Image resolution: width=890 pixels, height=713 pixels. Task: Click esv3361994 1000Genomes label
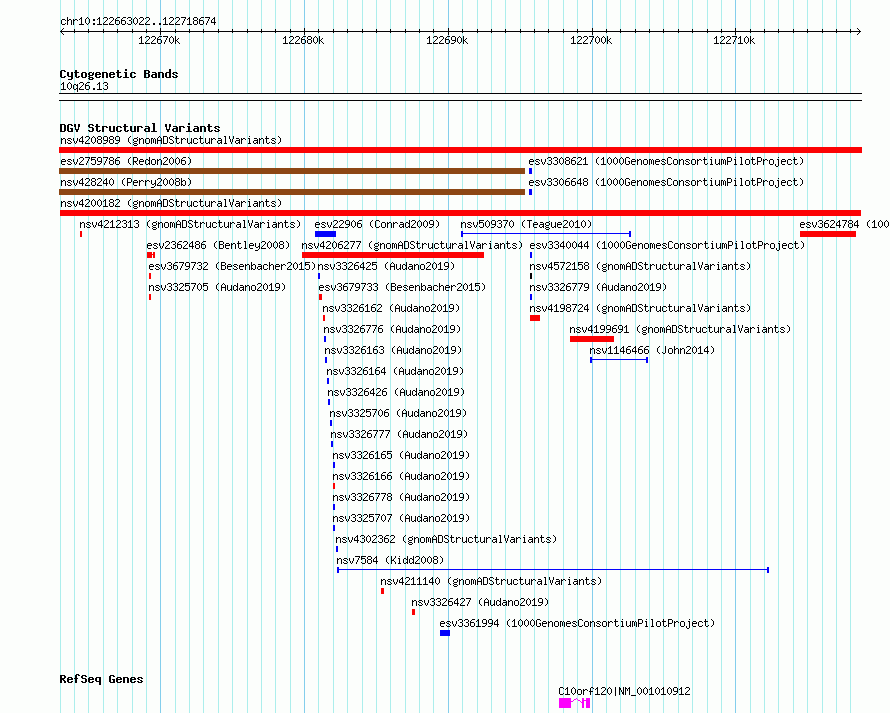[x=577, y=623]
